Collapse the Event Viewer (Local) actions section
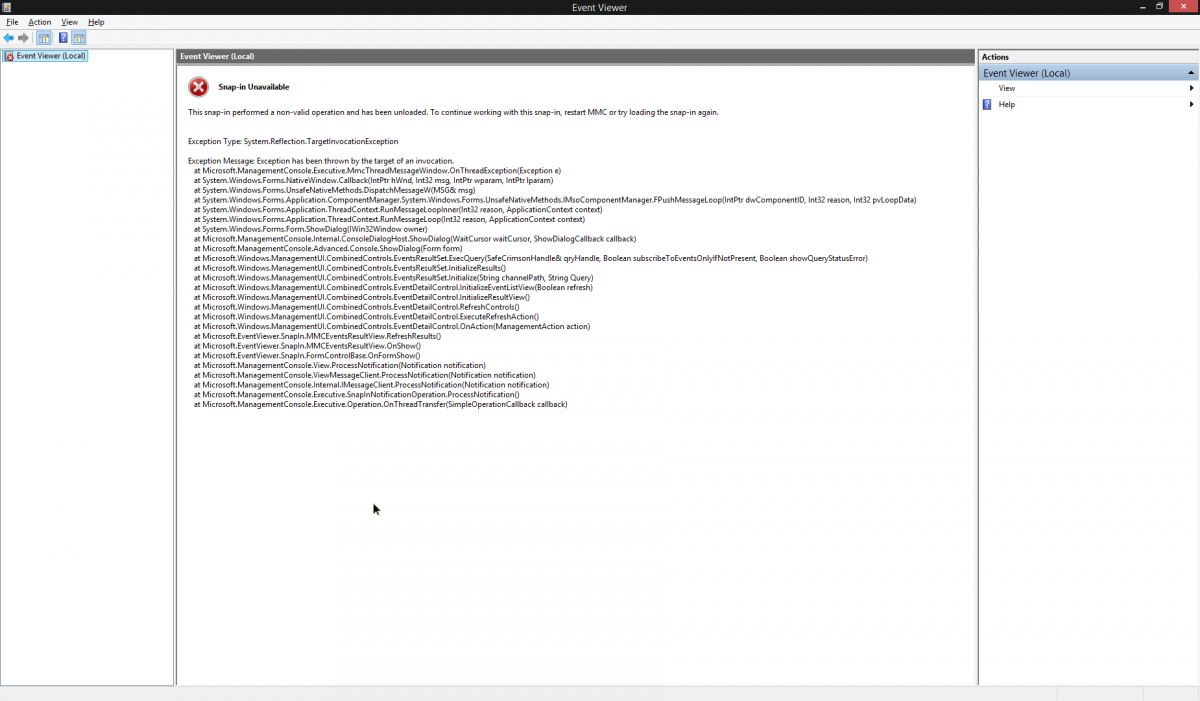 1190,73
